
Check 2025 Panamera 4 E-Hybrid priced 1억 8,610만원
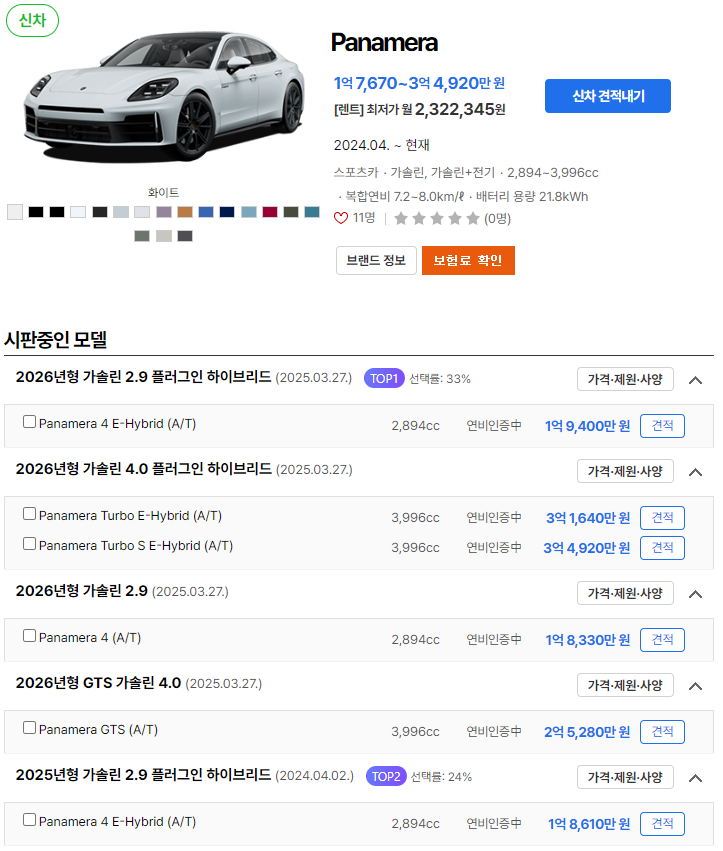29,820
